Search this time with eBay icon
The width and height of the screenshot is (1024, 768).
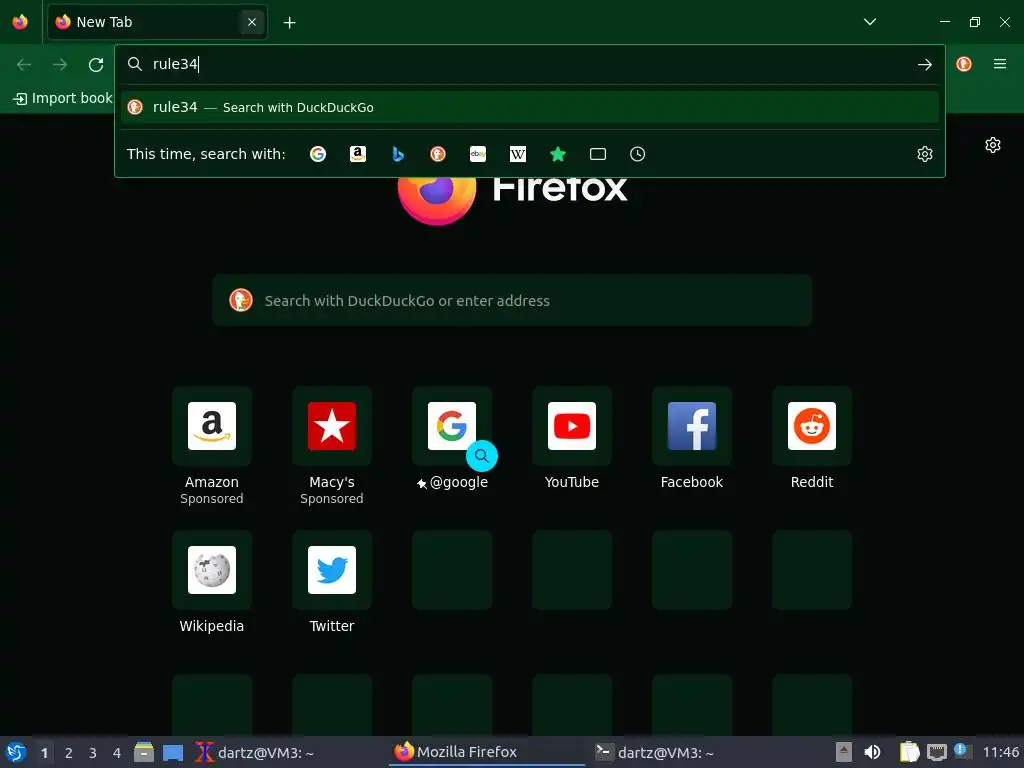478,154
